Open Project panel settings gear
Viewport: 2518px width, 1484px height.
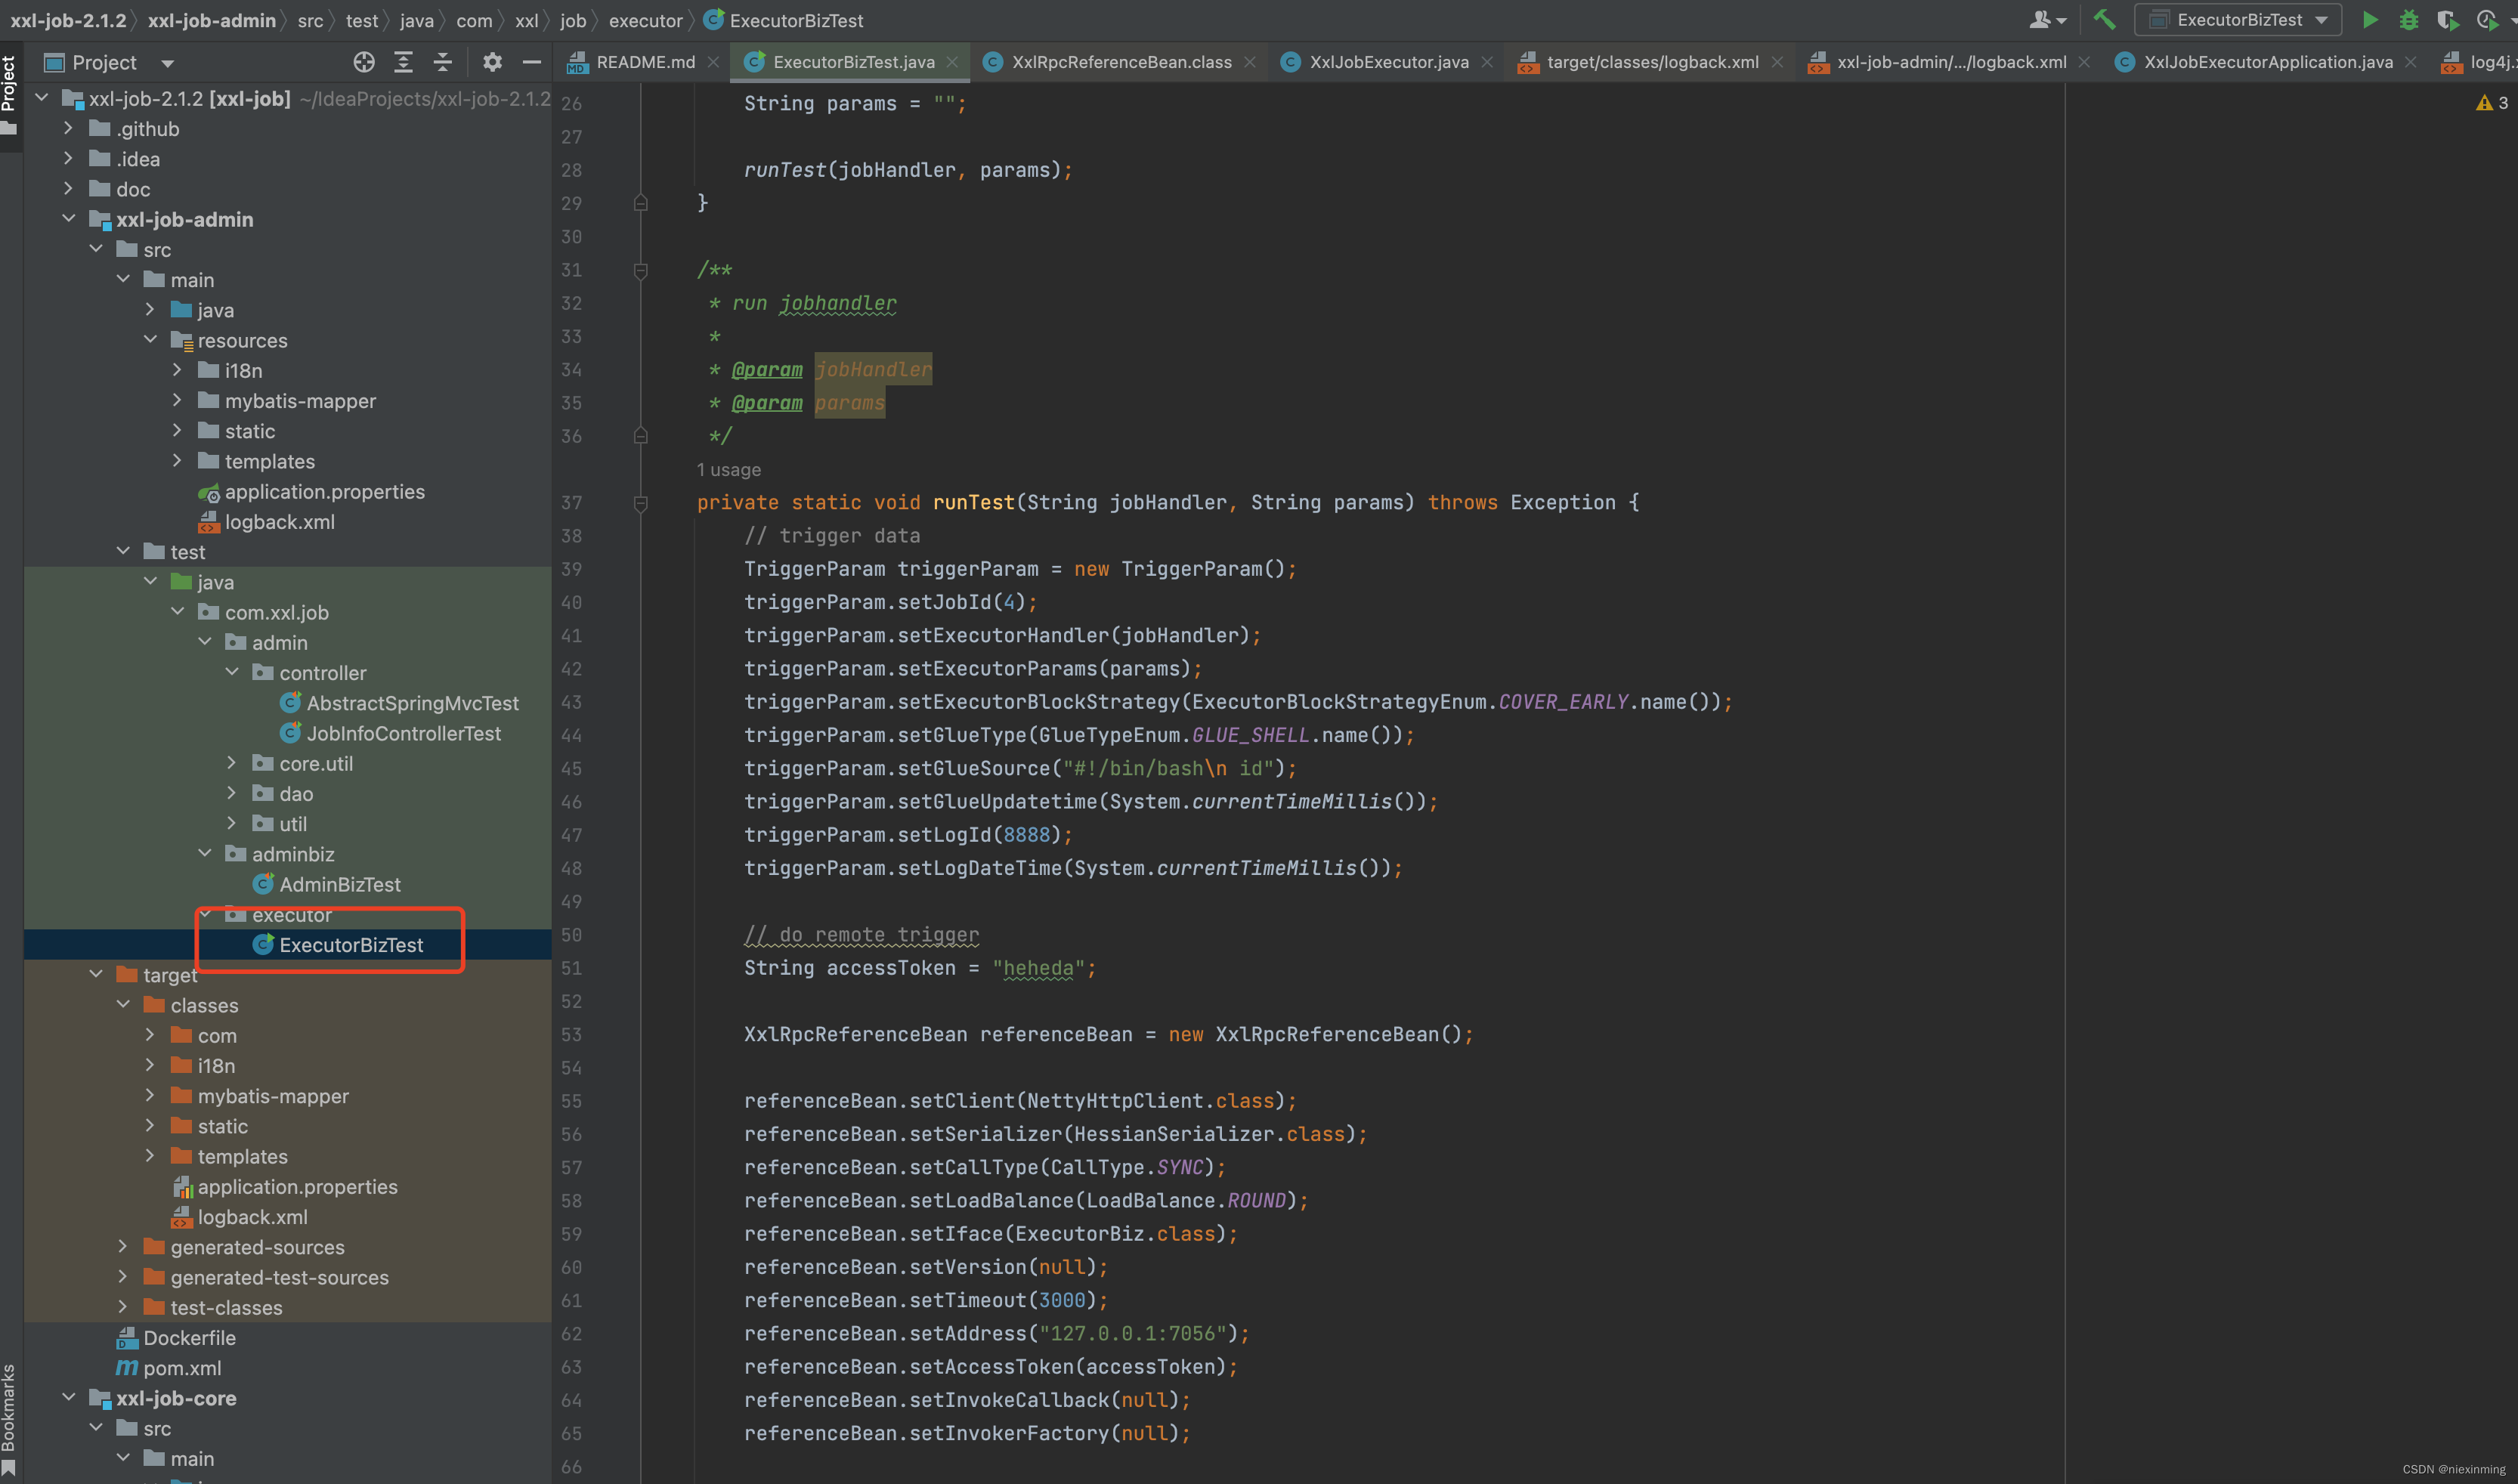click(492, 62)
